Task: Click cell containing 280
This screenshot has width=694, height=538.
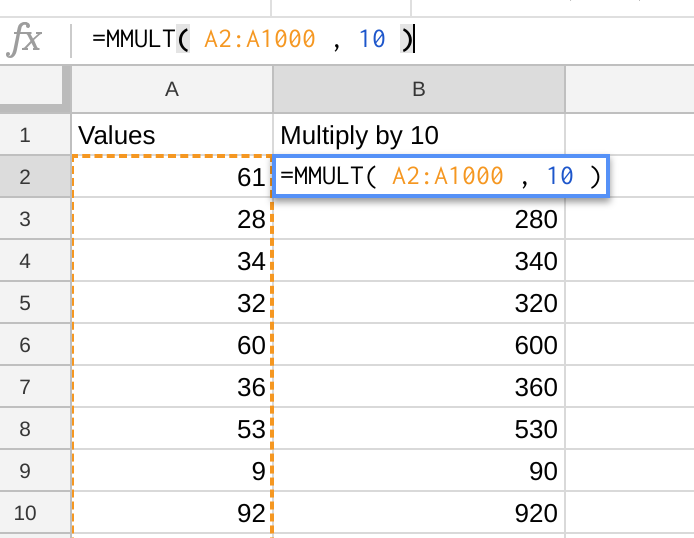Action: tap(419, 219)
